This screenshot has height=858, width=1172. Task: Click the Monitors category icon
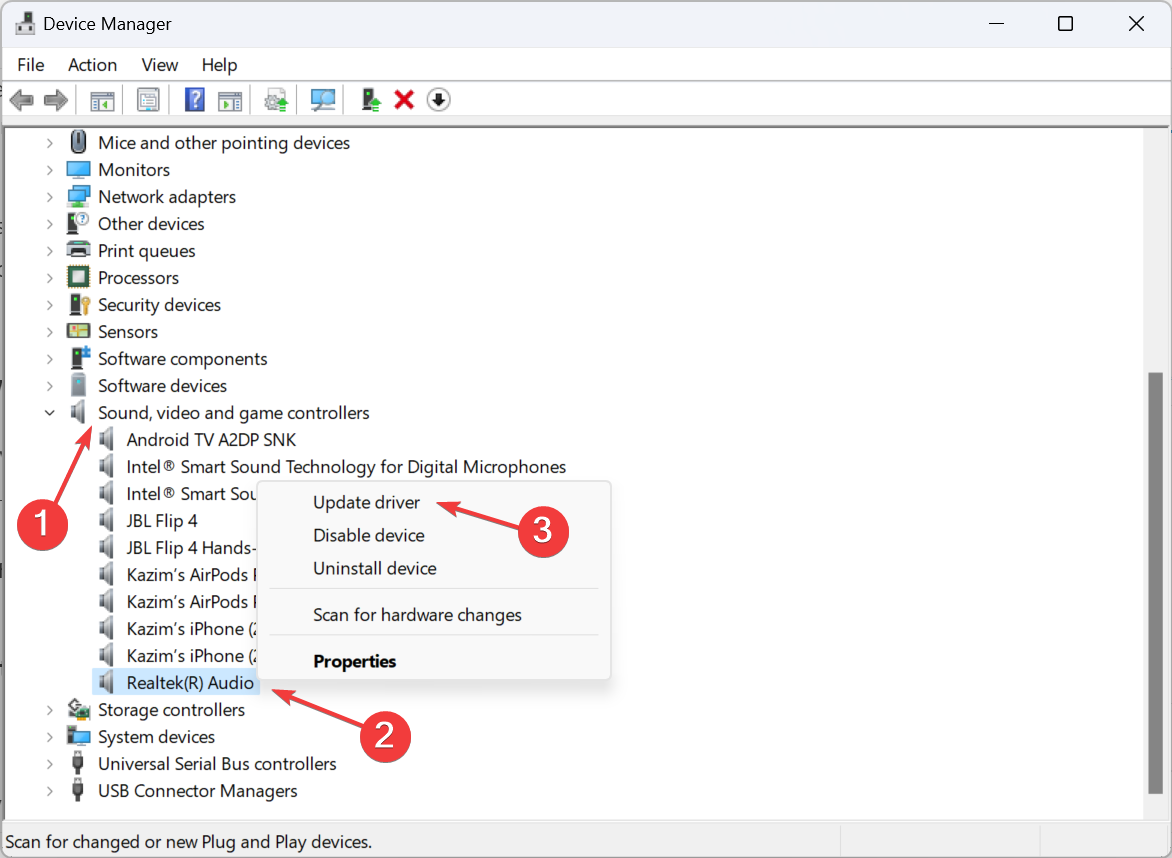pyautogui.click(x=78, y=170)
